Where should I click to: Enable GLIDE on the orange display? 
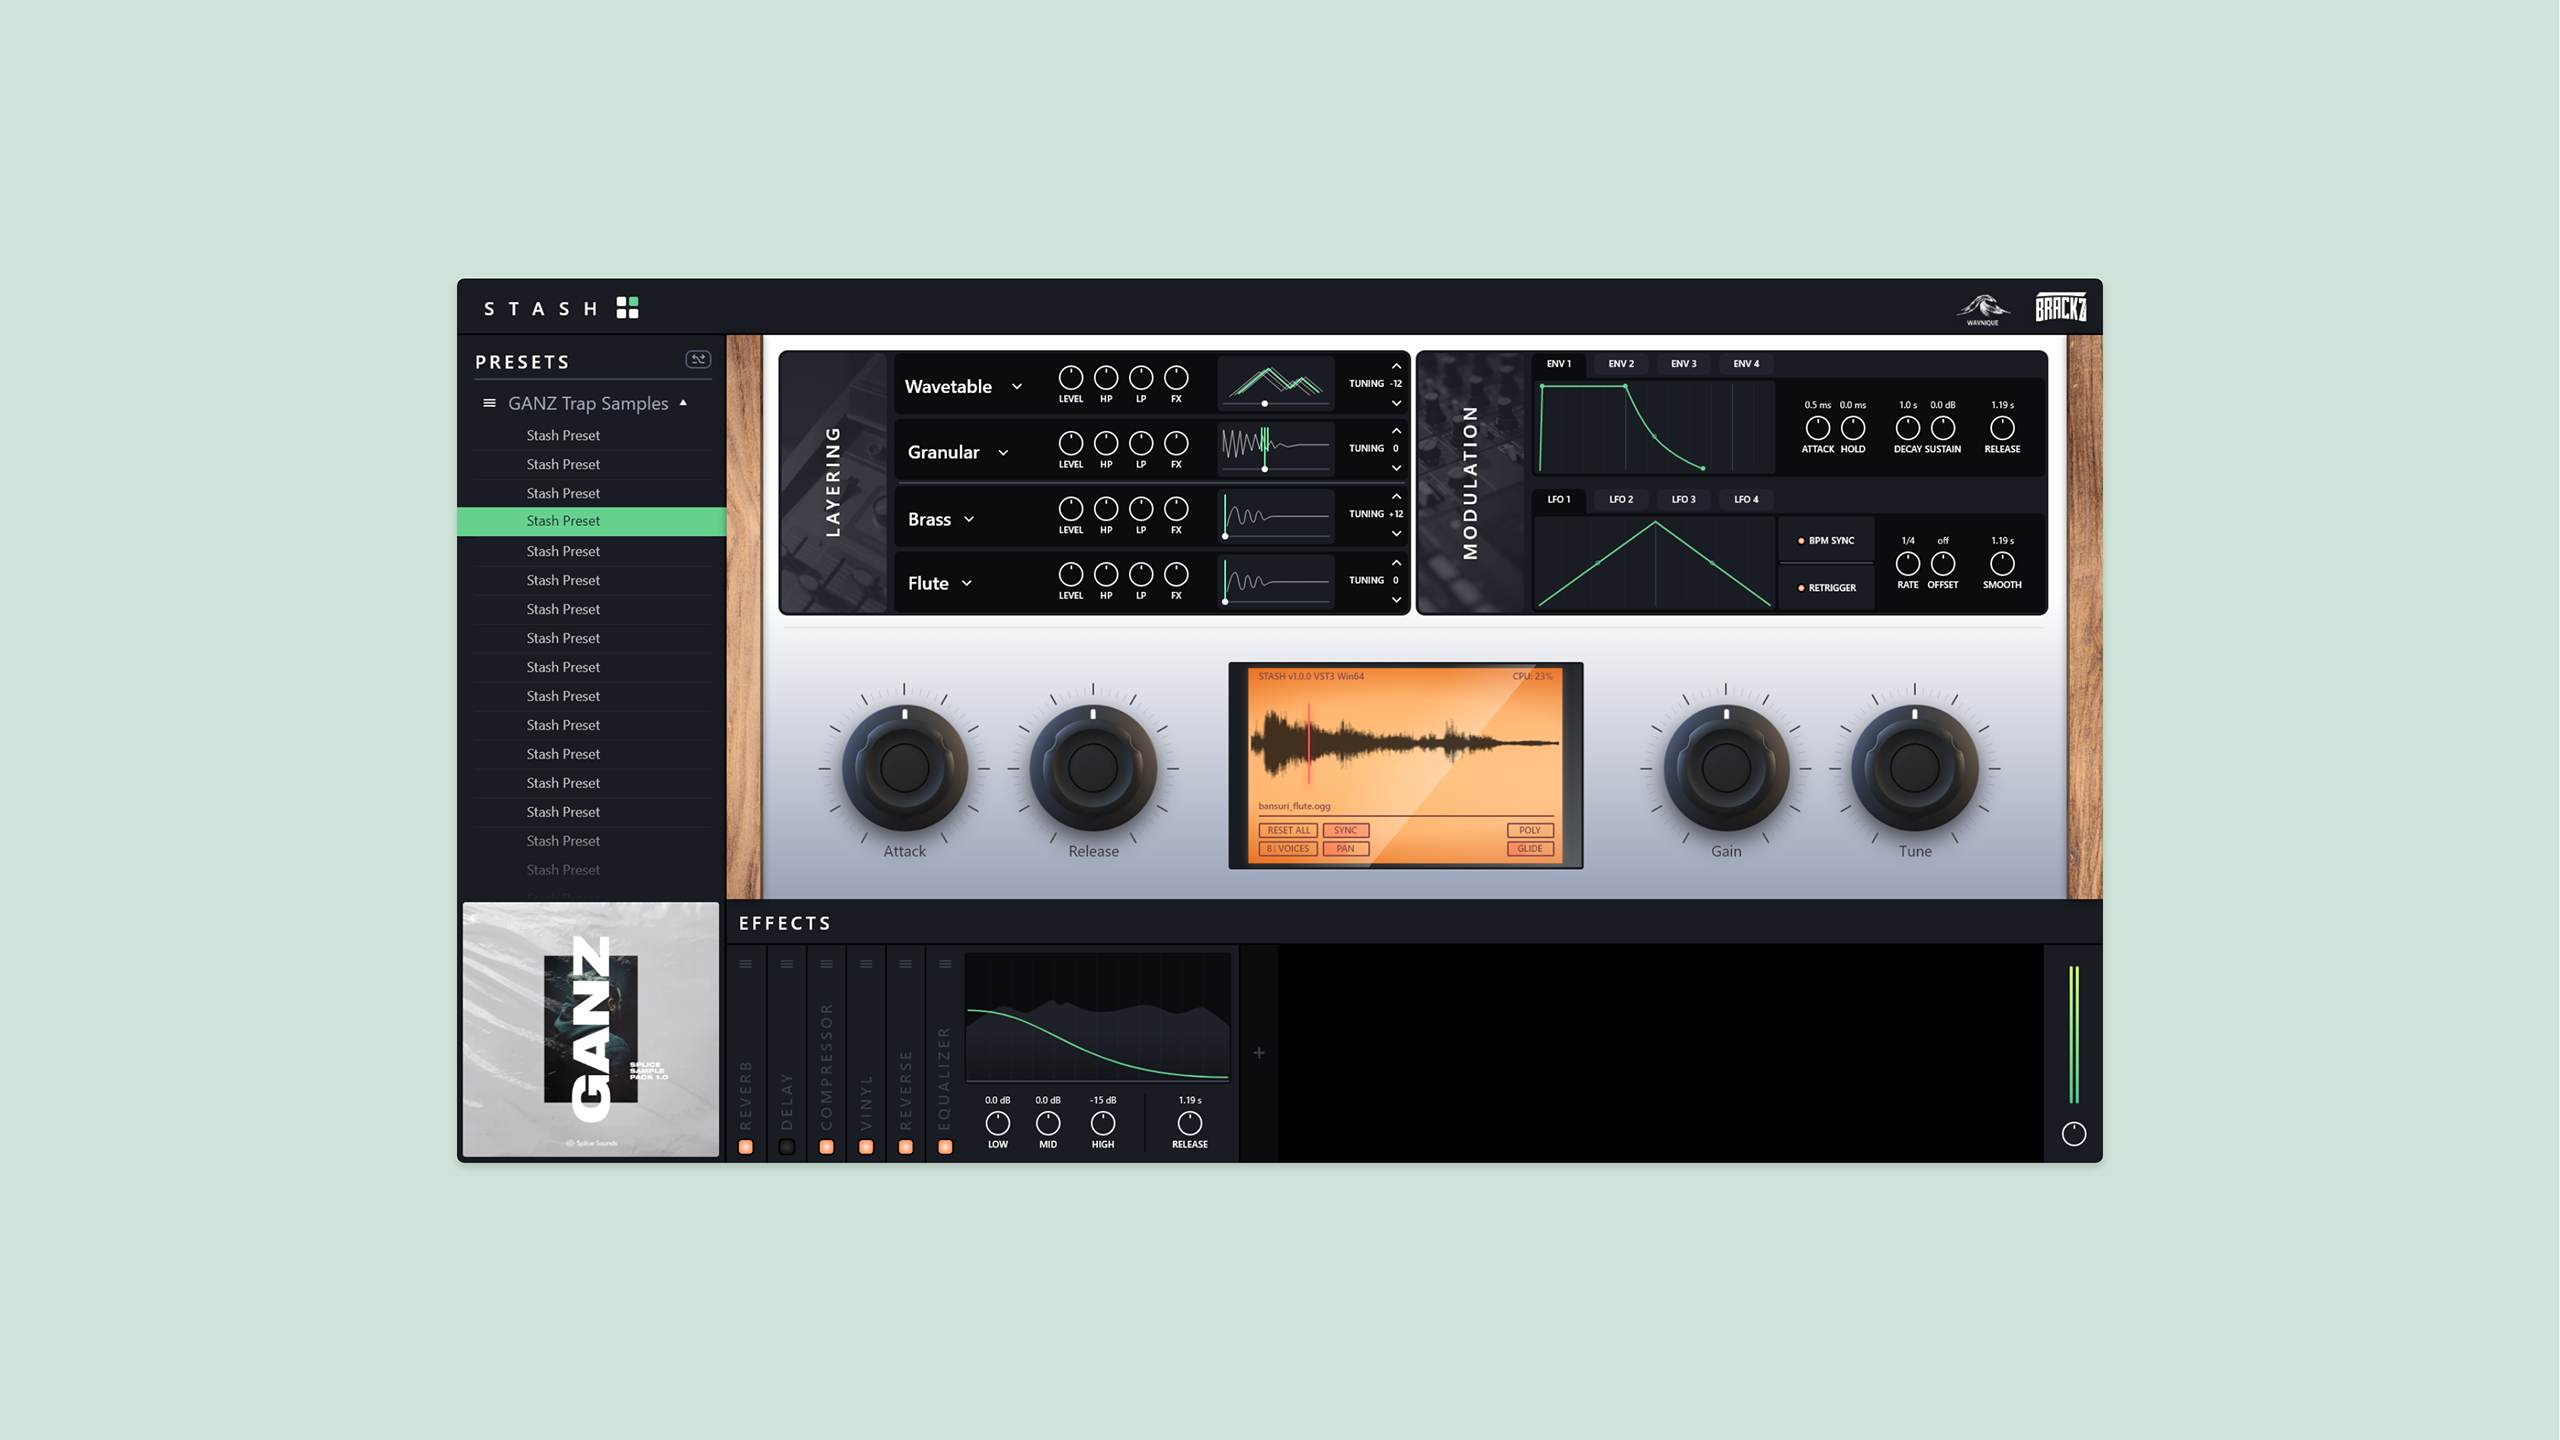[1529, 848]
